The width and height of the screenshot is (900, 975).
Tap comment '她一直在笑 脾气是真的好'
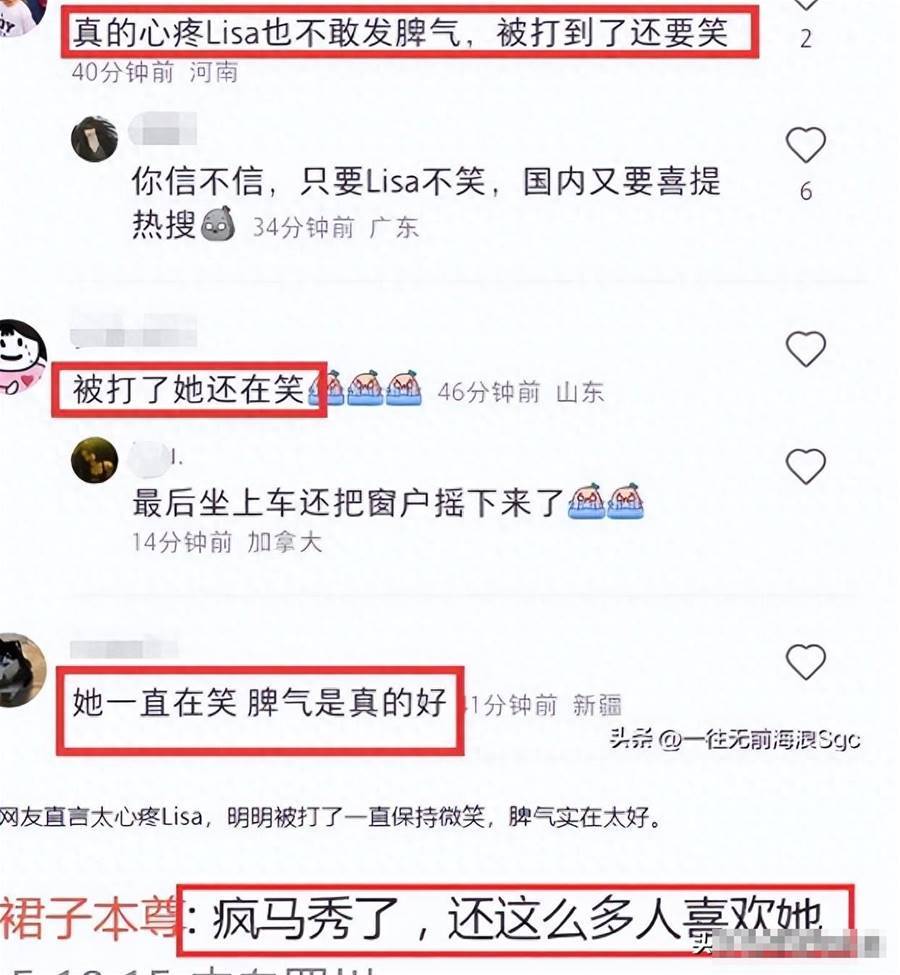pos(259,703)
